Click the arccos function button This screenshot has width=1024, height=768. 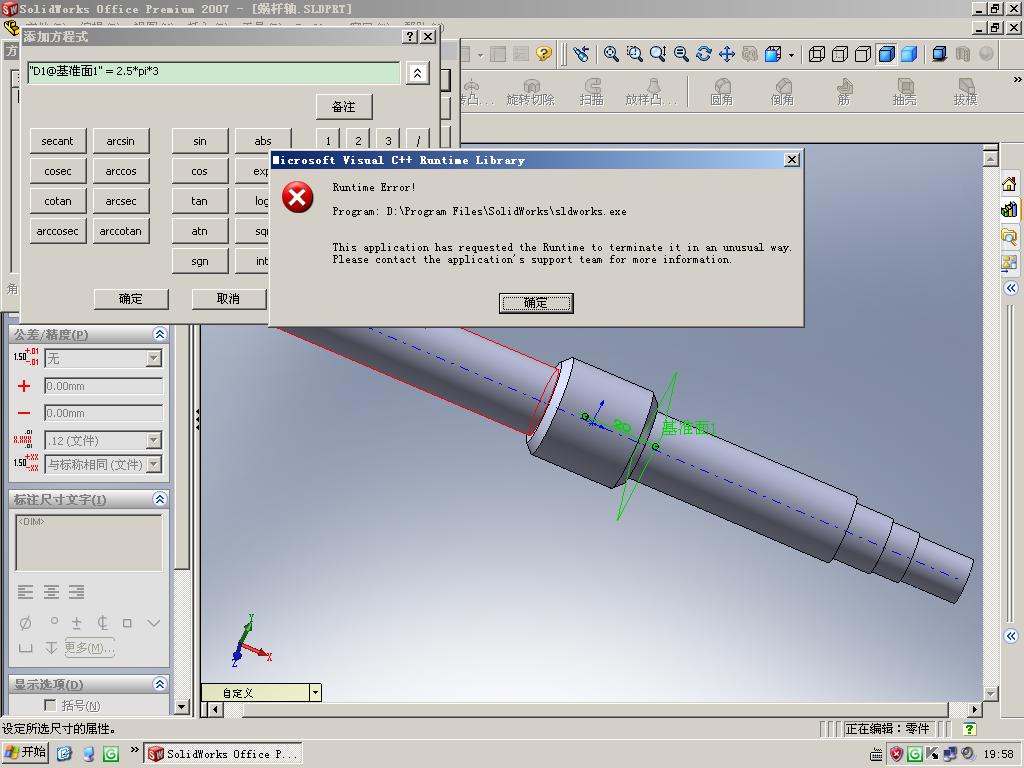(x=121, y=171)
